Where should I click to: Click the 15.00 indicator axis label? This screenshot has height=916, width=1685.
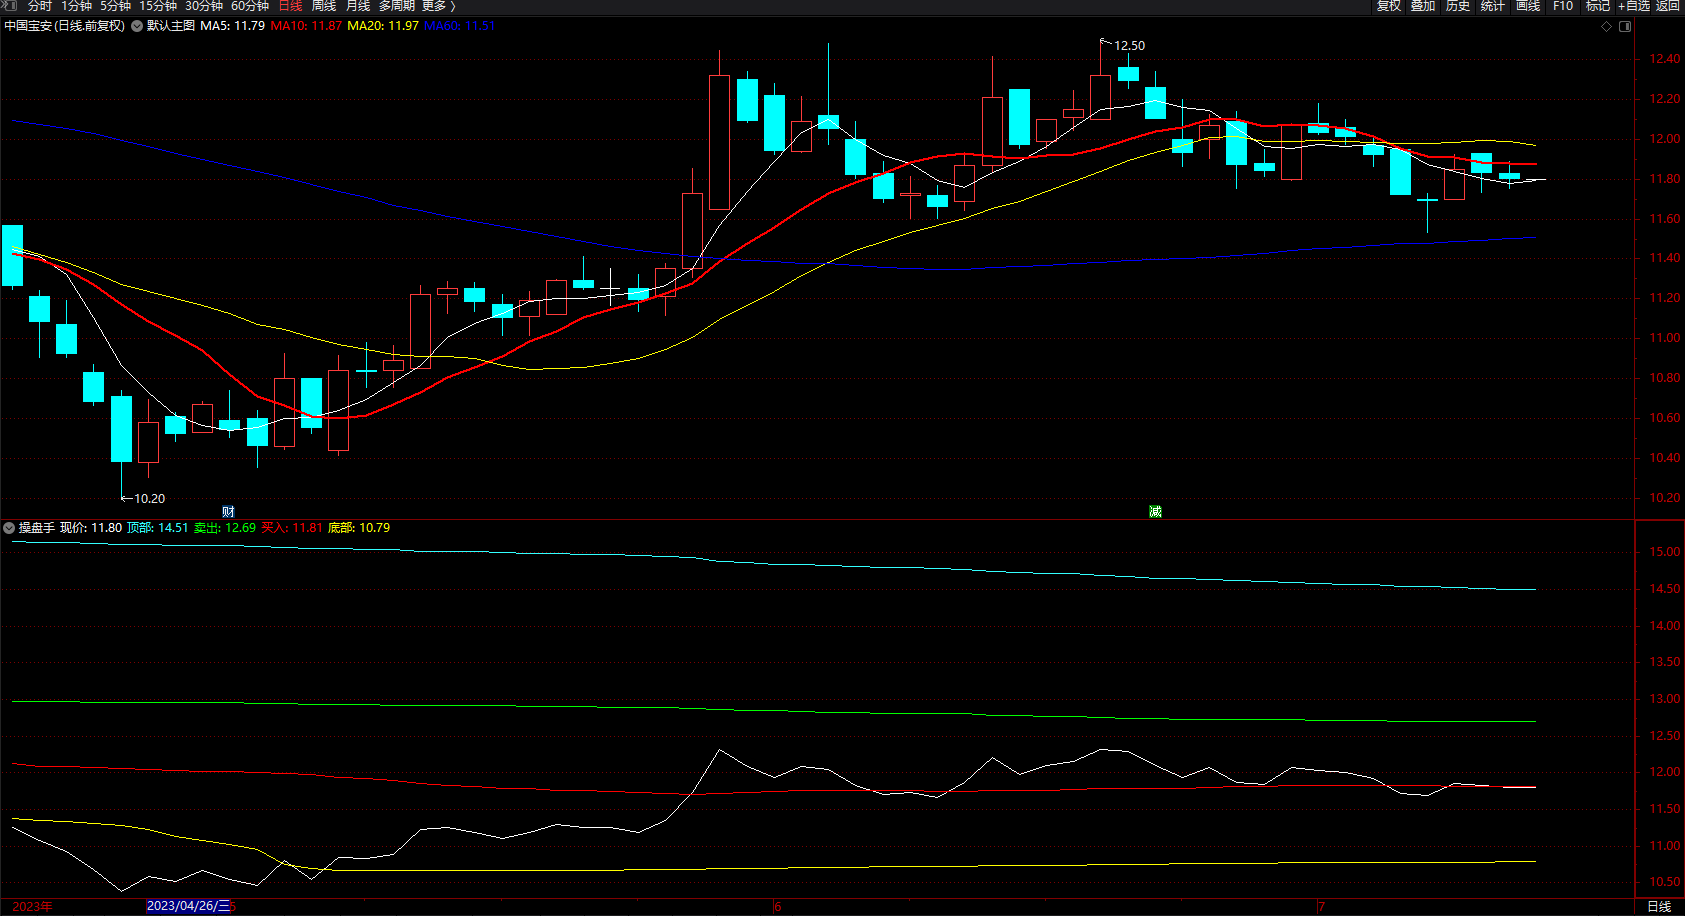pos(1665,552)
